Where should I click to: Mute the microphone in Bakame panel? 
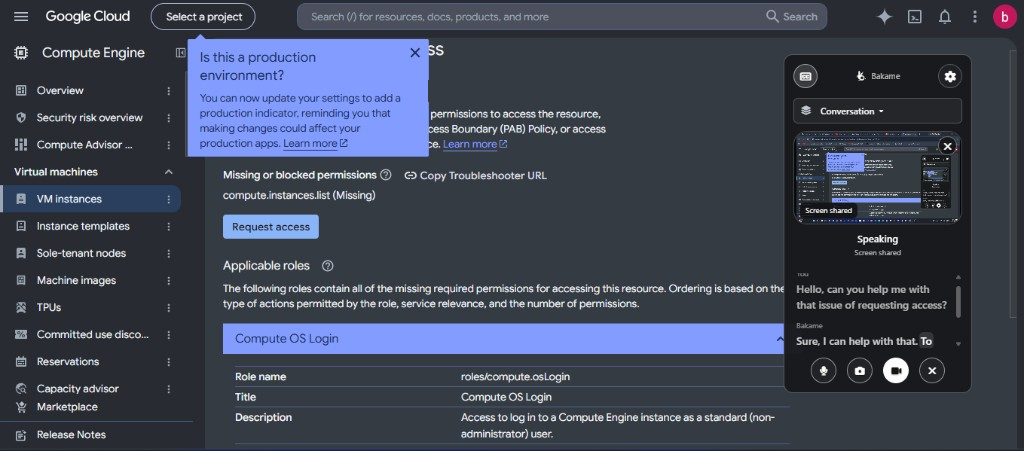coord(824,371)
